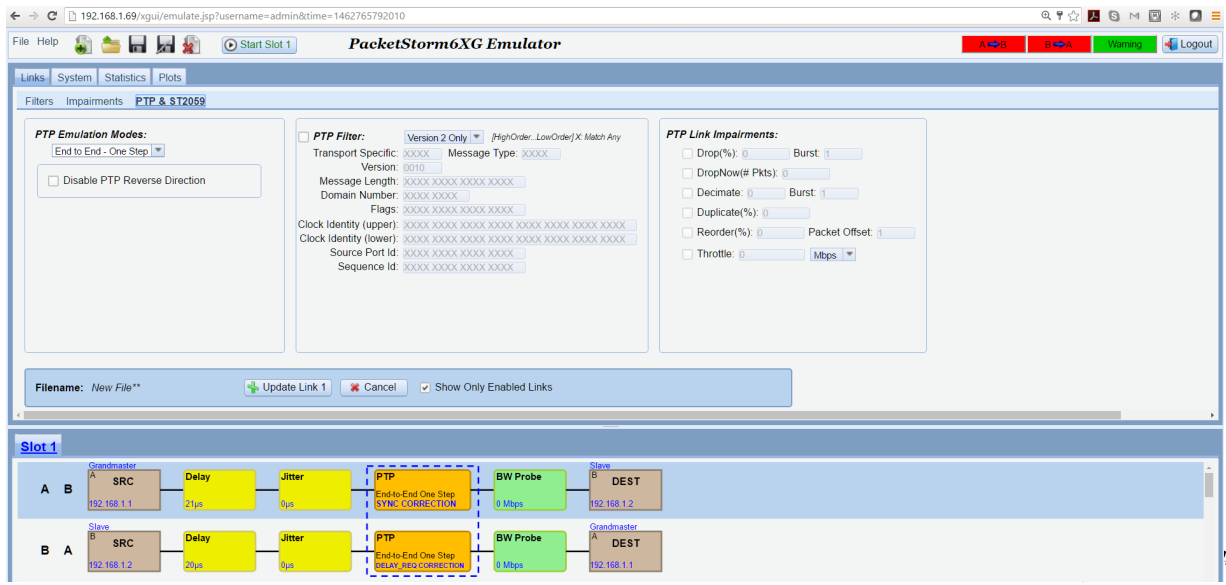Select the DEST block at 192.168.1.2
The width and height of the screenshot is (1226, 585).
point(626,490)
